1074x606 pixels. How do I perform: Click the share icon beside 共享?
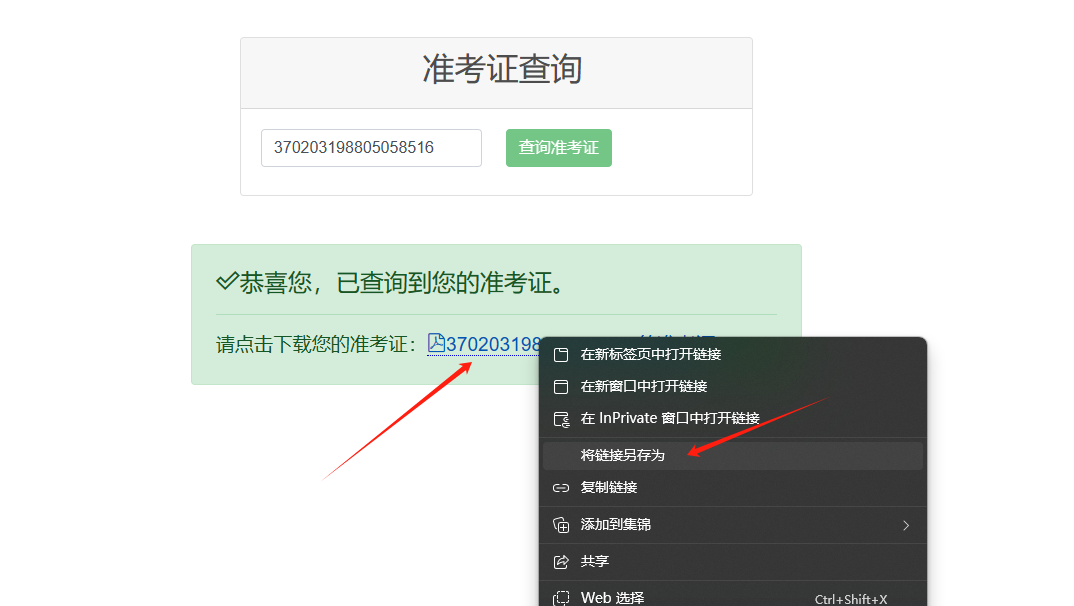click(x=561, y=561)
